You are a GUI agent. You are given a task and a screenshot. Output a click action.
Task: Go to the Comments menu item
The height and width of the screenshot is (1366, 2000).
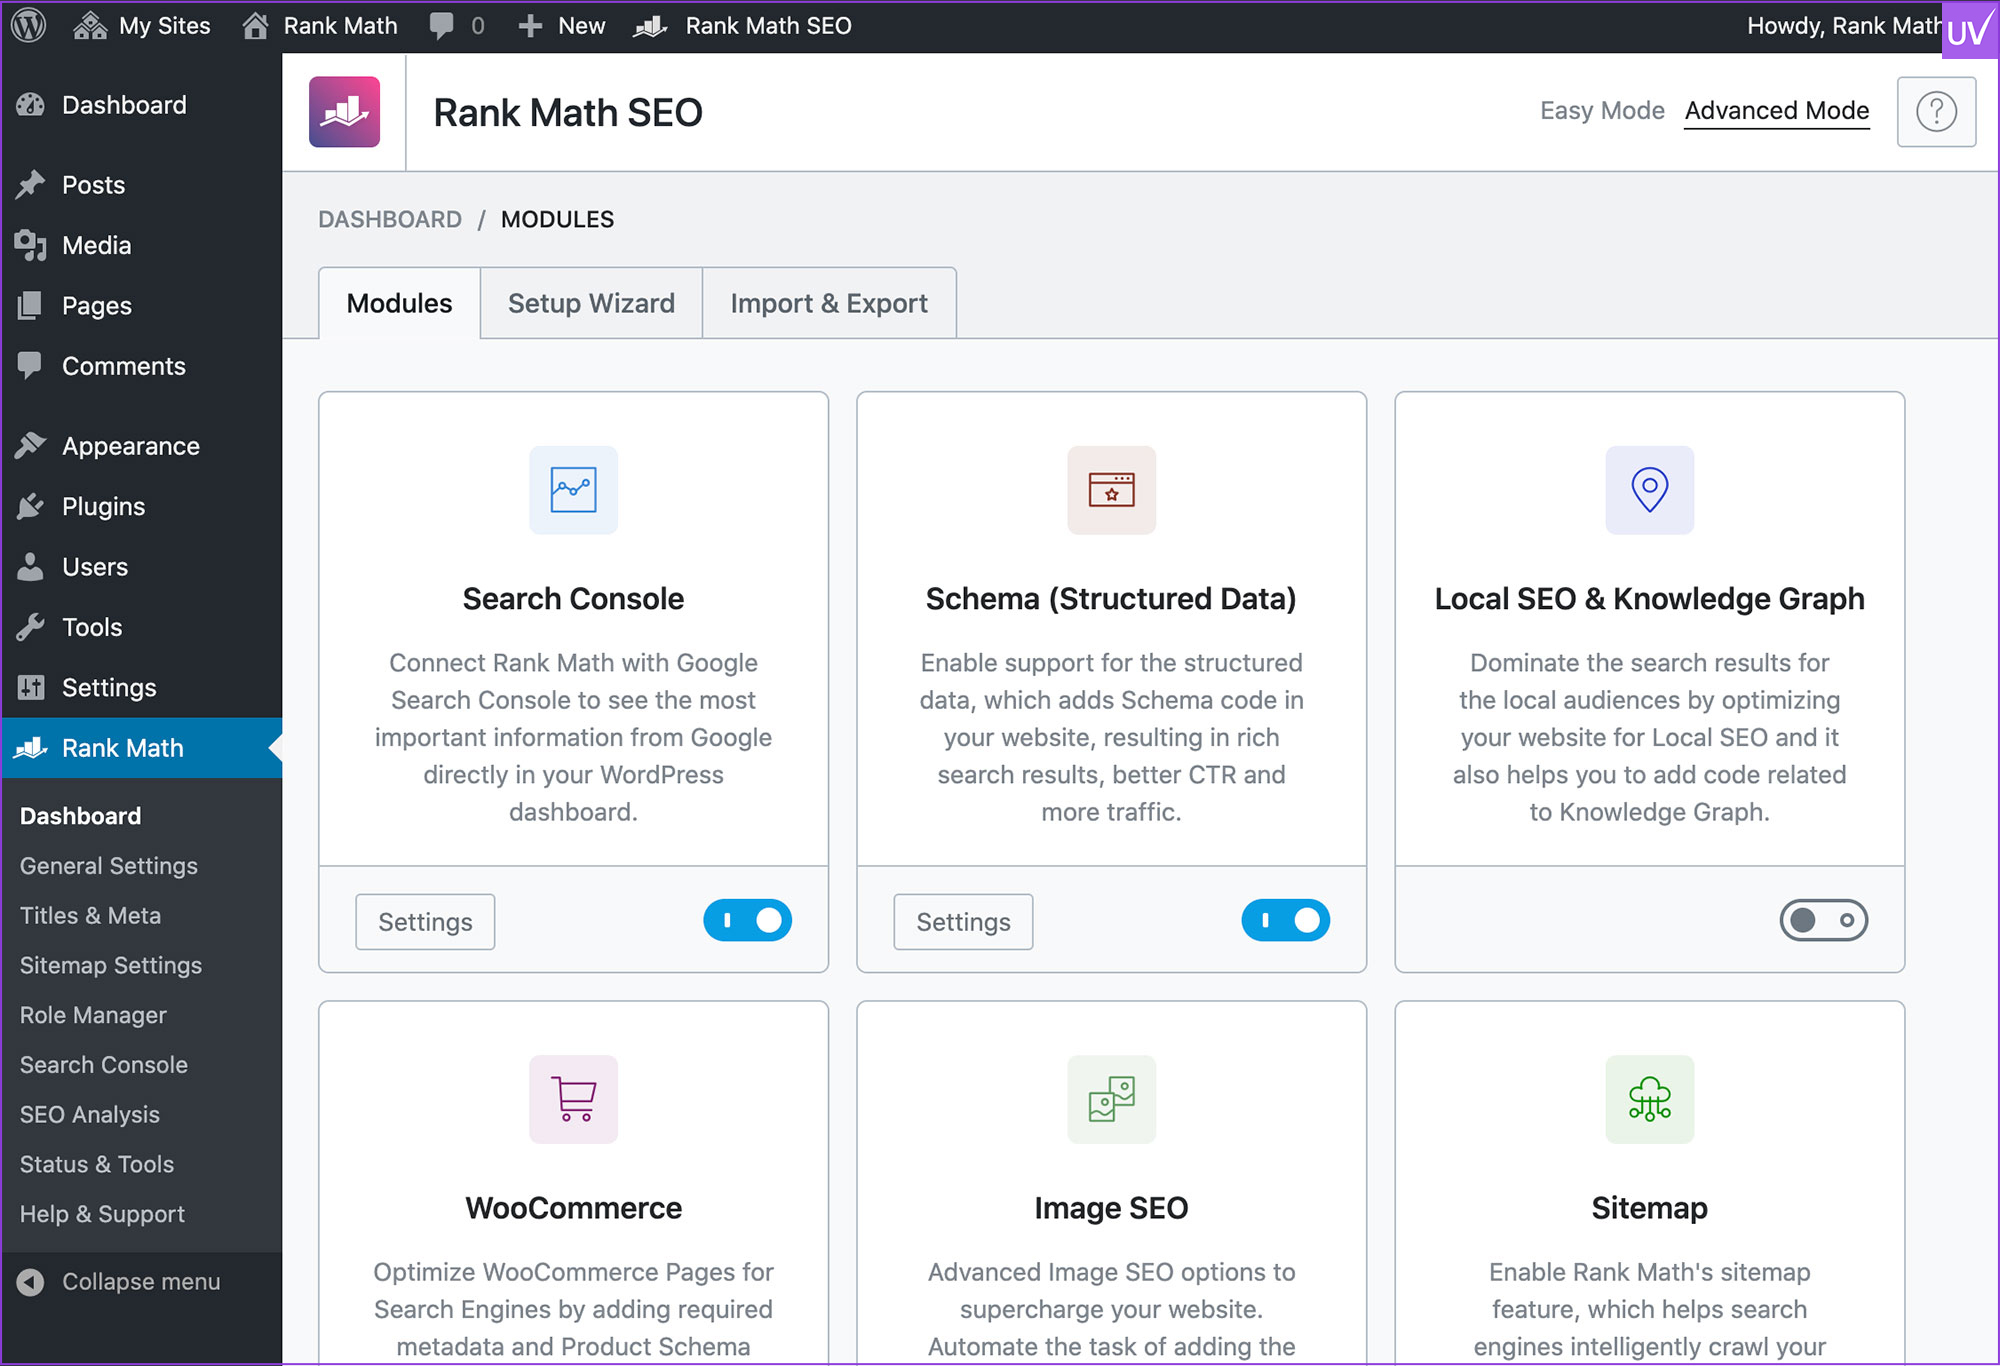tap(124, 366)
